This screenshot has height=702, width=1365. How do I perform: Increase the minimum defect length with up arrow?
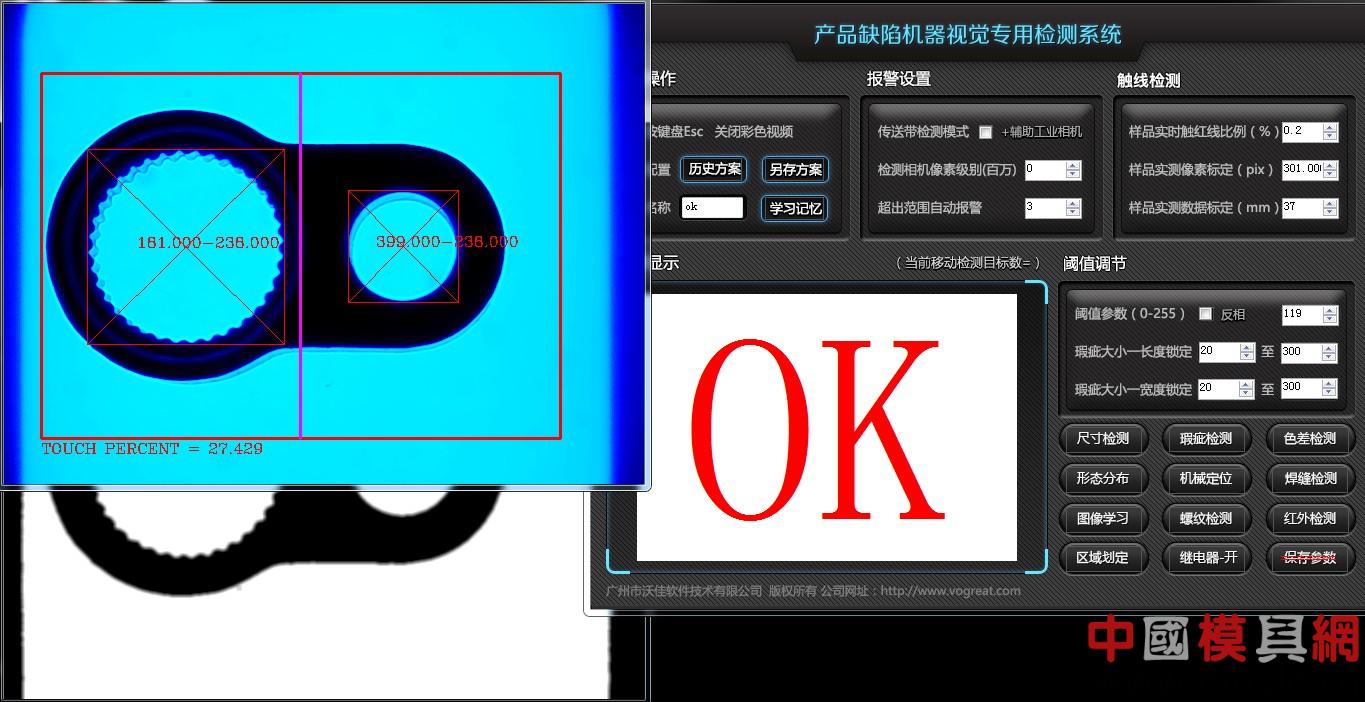pos(1247,348)
